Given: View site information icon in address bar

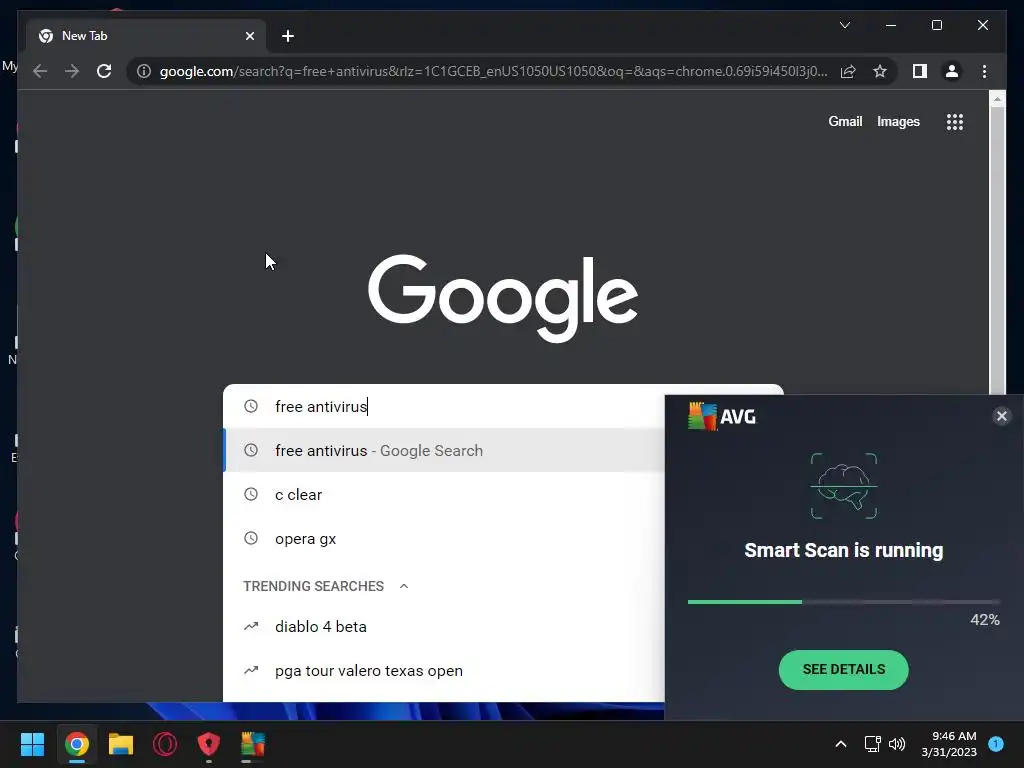Looking at the screenshot, I should (x=144, y=71).
